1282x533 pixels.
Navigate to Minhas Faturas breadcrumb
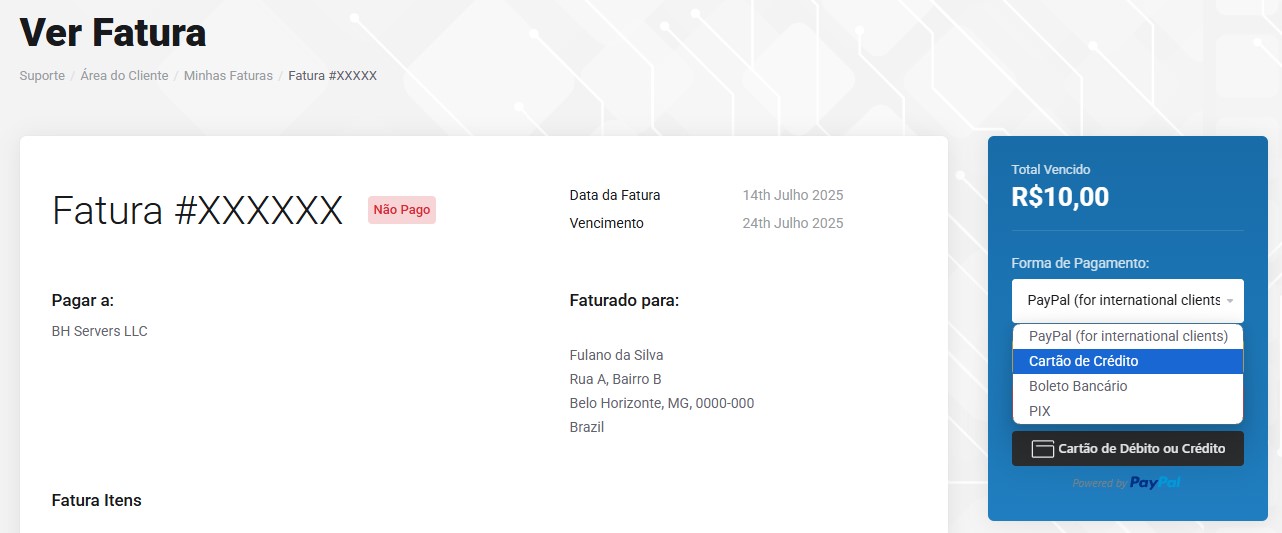pos(228,76)
